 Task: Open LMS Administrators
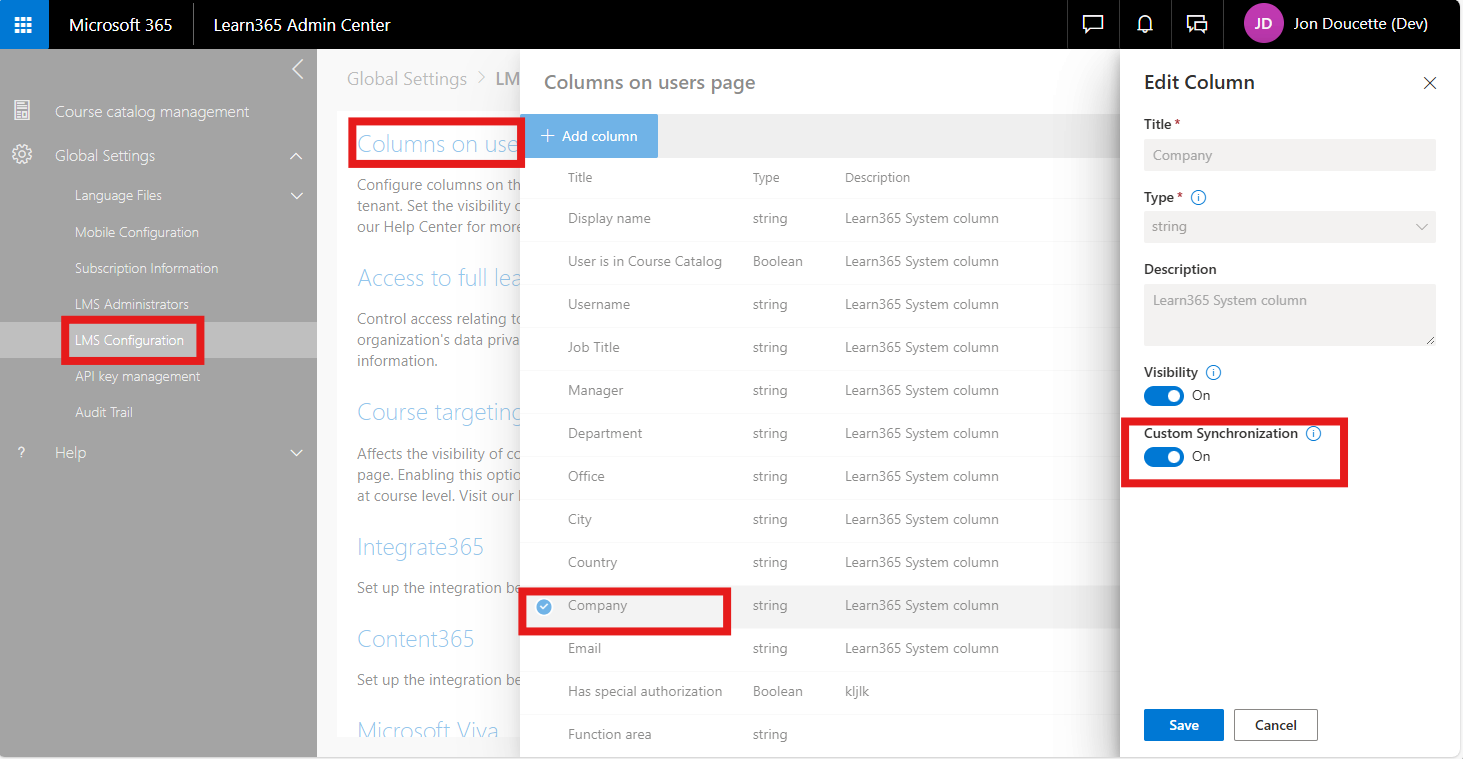132,304
